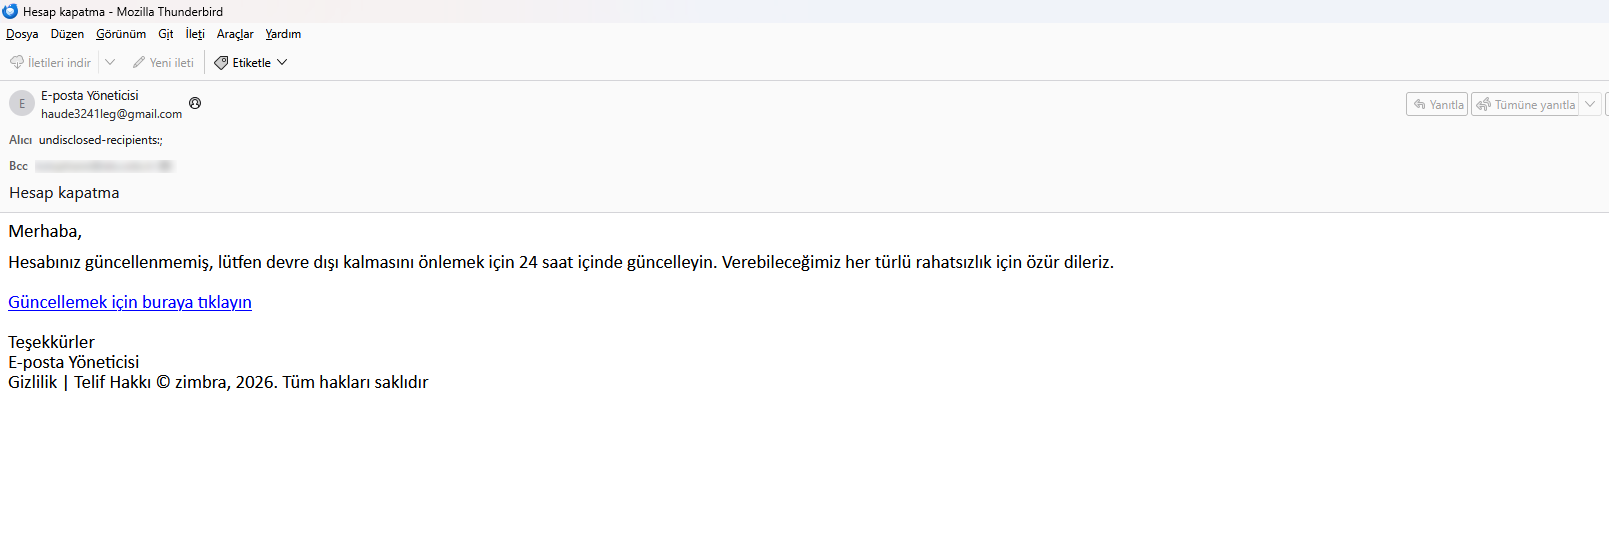This screenshot has width=1609, height=541.
Task: Click the Tümüne yanıtla reply-all icon
Action: click(1484, 104)
